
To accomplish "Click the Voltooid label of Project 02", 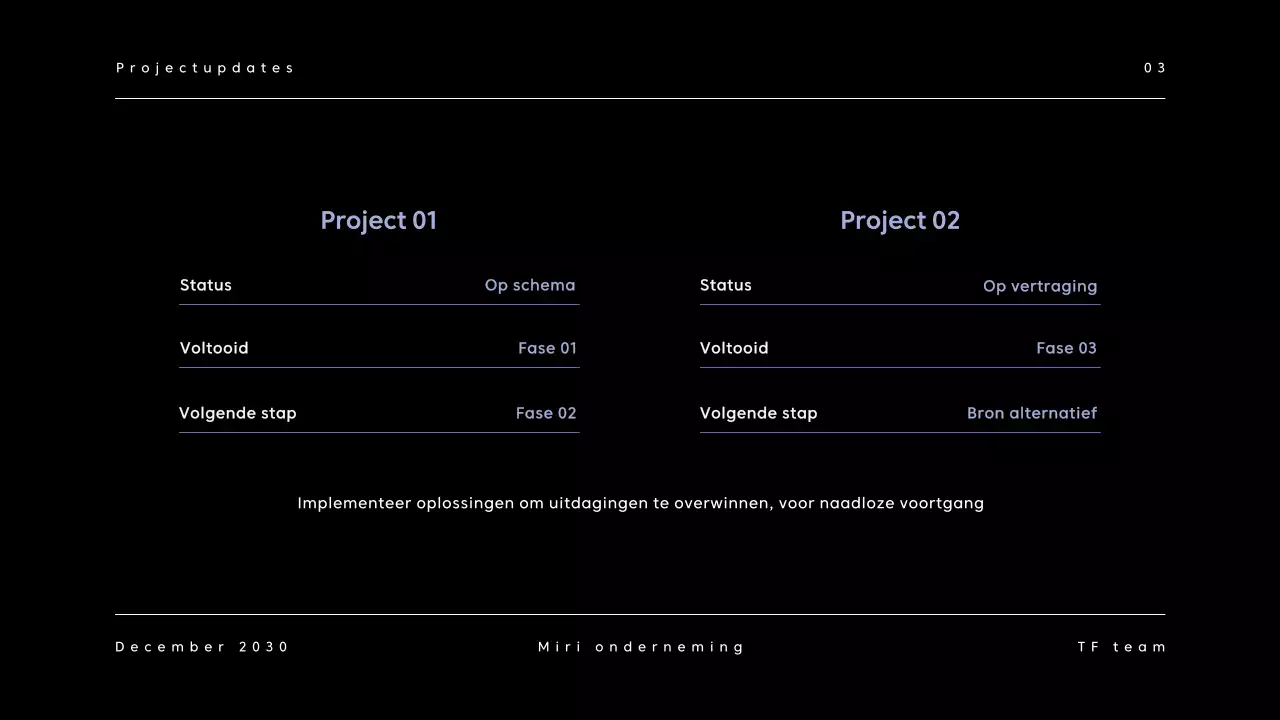I will point(734,348).
